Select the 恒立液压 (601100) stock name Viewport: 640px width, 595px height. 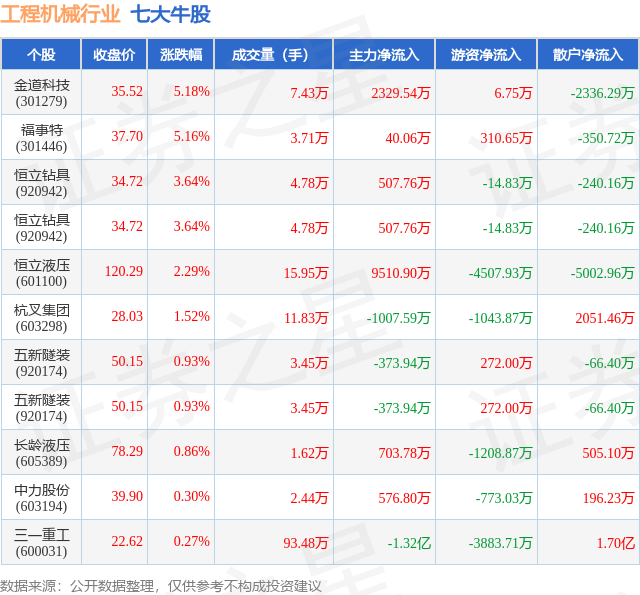(42, 273)
